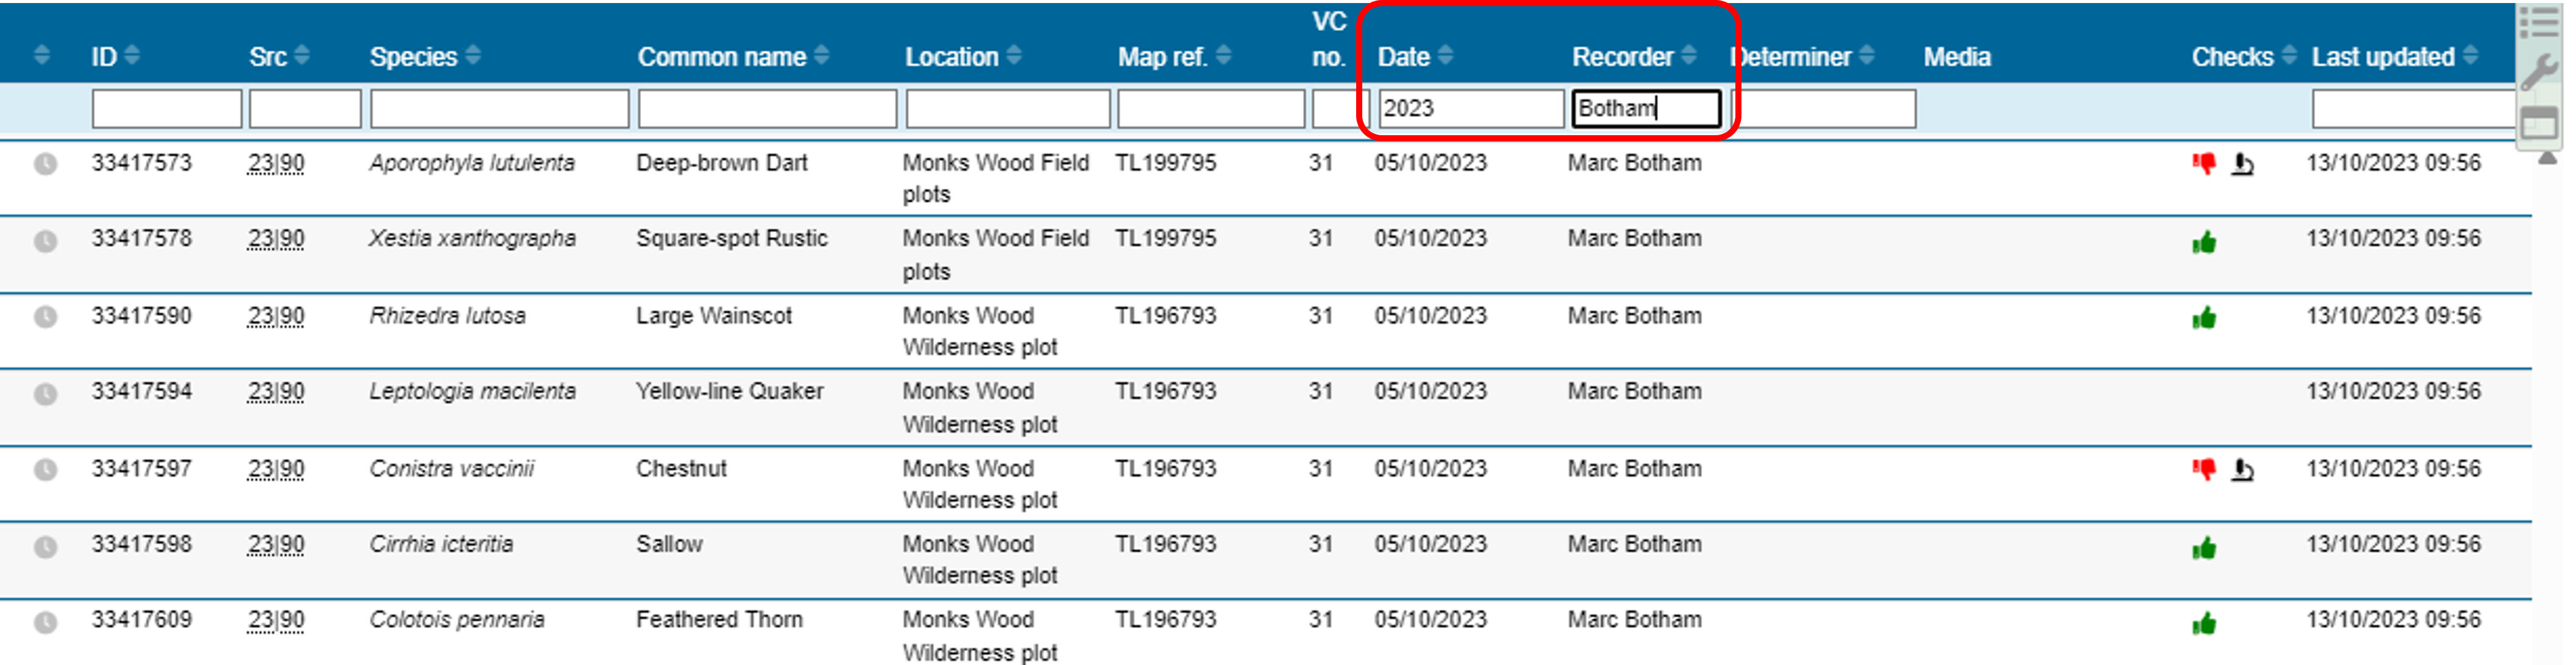2576x665 pixels.
Task: Select species Rhizedra lutosa
Action: click(447, 316)
